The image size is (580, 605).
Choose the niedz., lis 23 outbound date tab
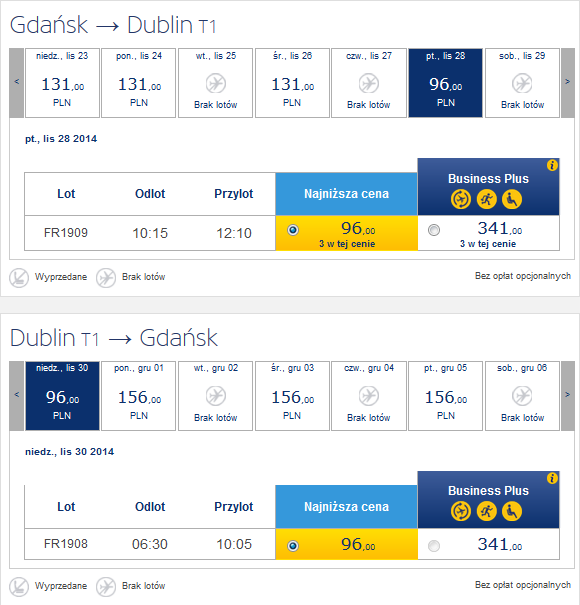click(62, 83)
